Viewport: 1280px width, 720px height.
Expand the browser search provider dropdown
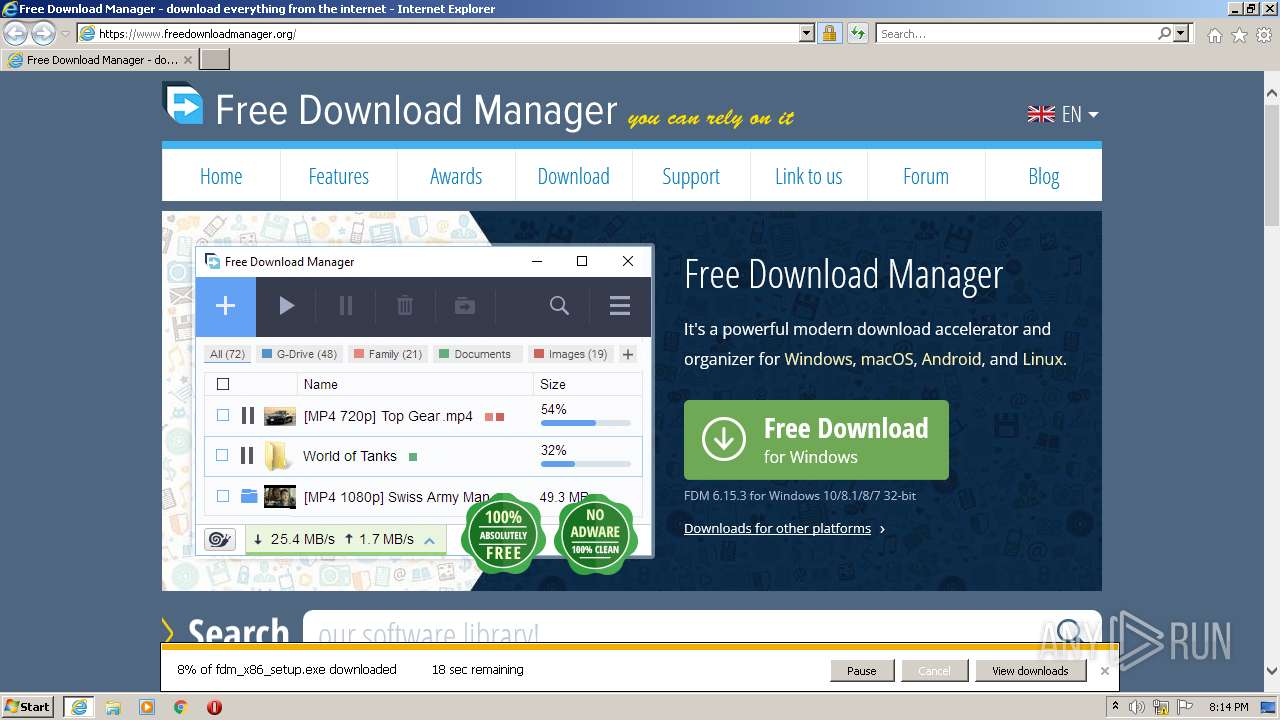[x=1182, y=34]
